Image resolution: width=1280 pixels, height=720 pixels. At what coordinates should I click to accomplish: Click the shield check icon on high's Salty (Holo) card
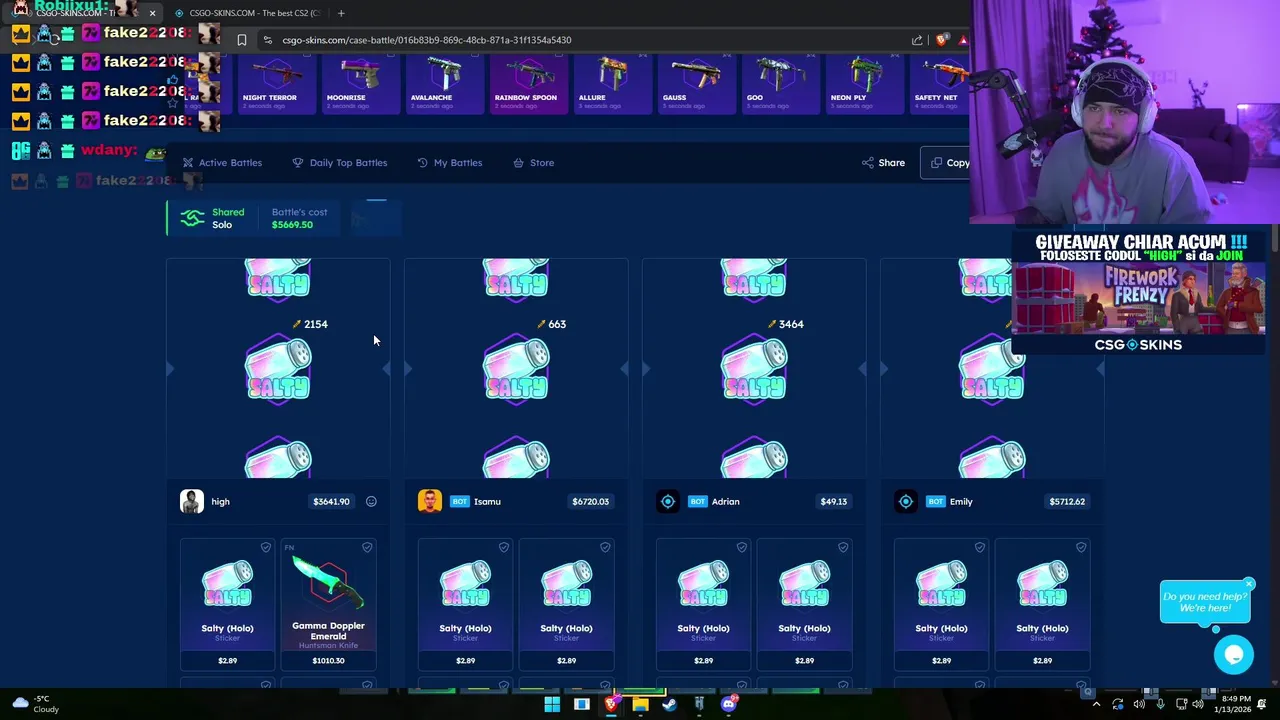pyautogui.click(x=266, y=547)
